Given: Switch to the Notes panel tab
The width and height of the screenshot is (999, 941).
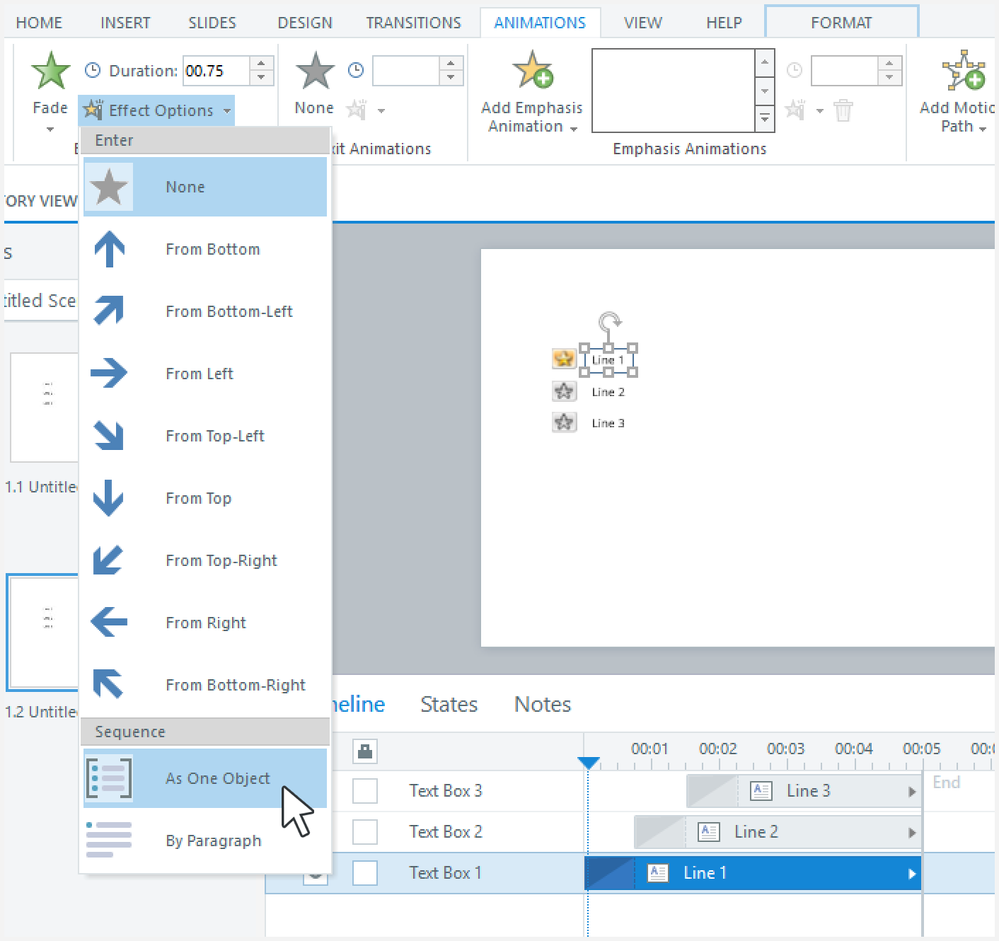Looking at the screenshot, I should (542, 704).
